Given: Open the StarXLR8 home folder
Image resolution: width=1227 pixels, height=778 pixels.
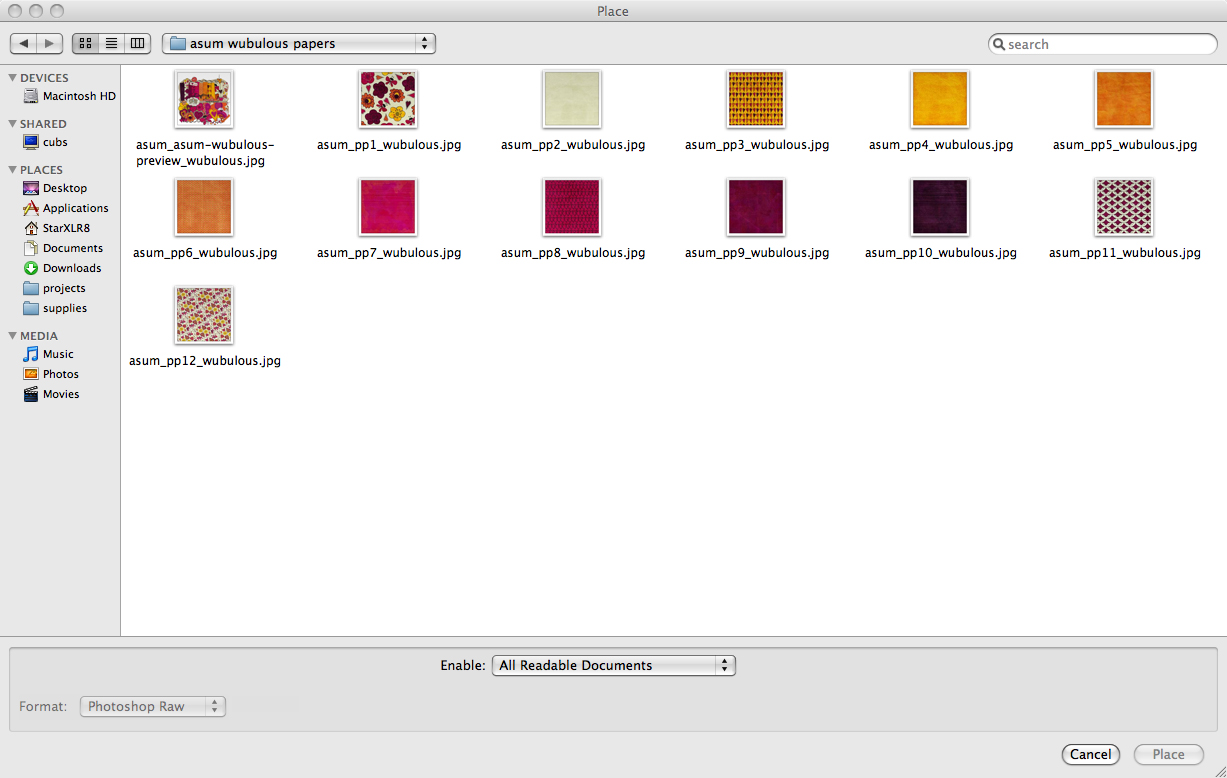Looking at the screenshot, I should [x=66, y=228].
